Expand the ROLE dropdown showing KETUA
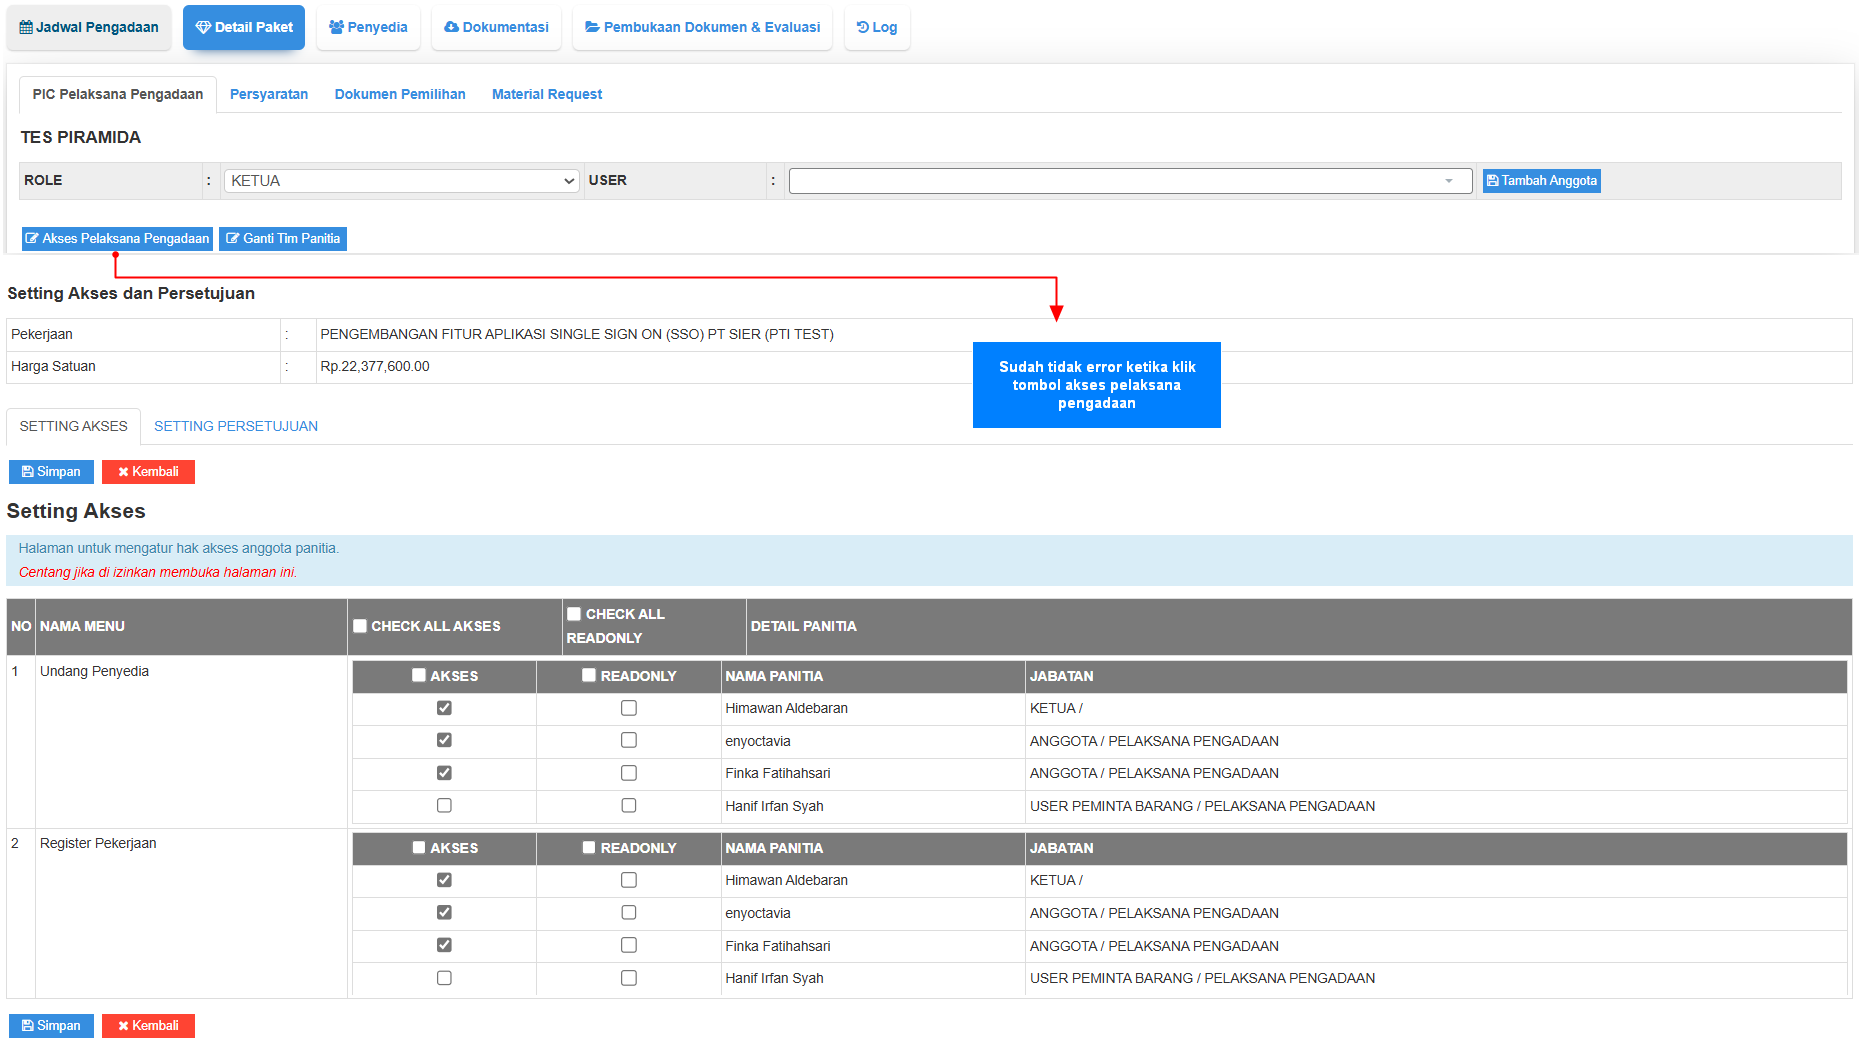The image size is (1864, 1039). click(401, 181)
